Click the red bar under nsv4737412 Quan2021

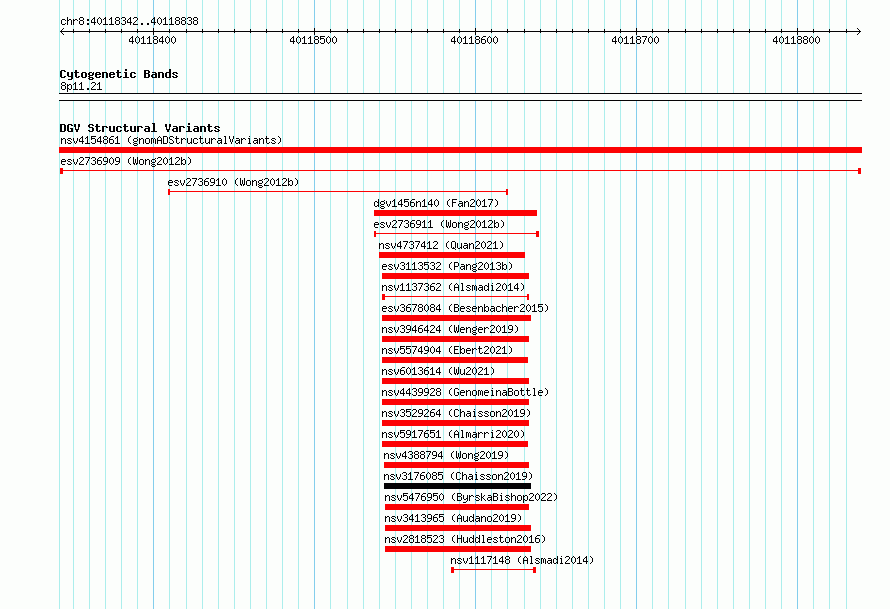[452, 255]
